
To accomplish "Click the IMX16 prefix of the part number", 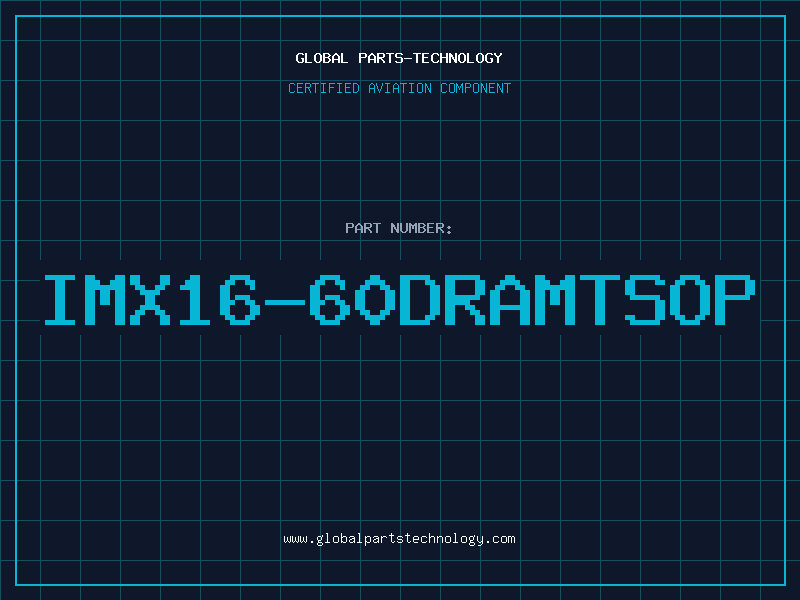I will 153,300.
